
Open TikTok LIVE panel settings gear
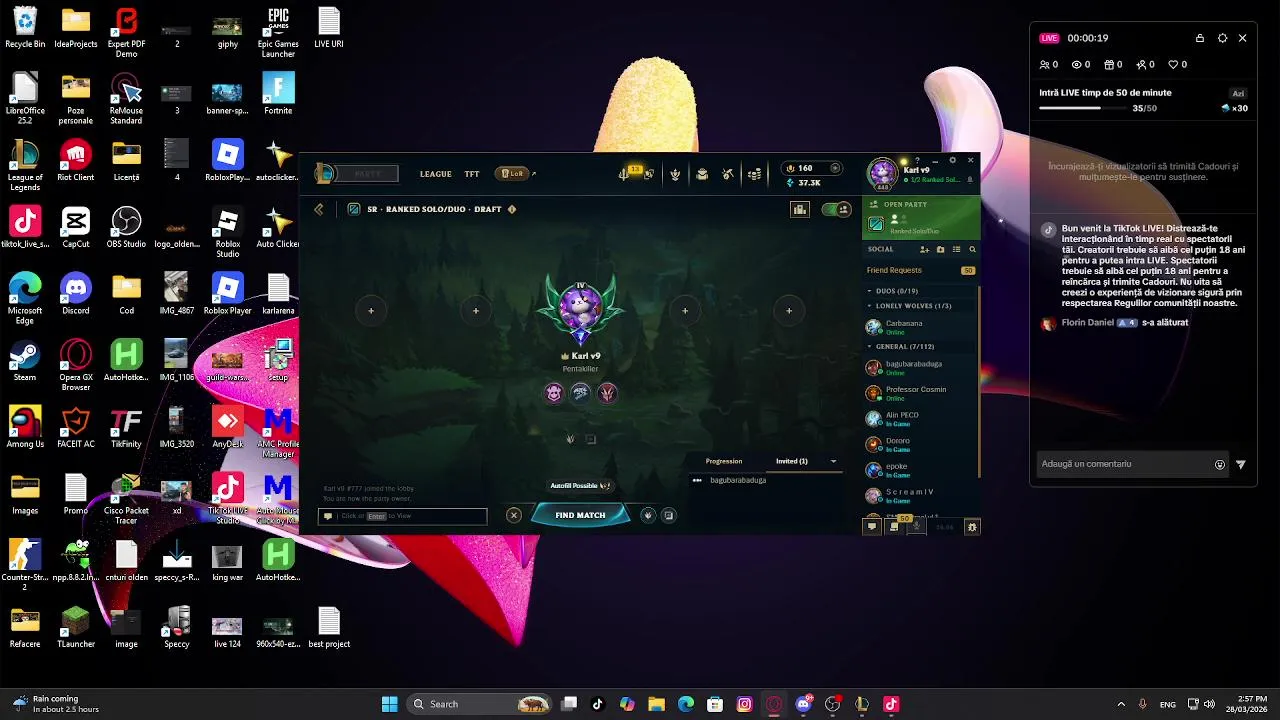pos(1222,38)
